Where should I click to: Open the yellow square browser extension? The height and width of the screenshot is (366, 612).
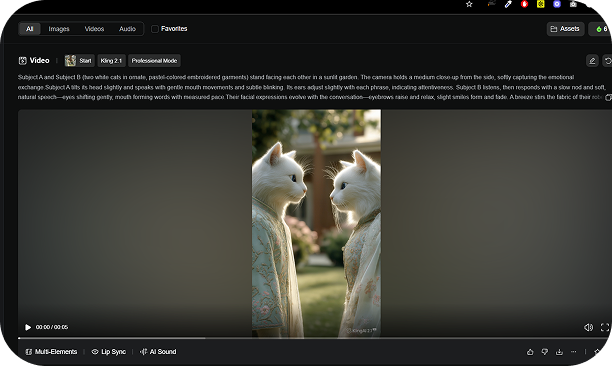click(x=541, y=4)
